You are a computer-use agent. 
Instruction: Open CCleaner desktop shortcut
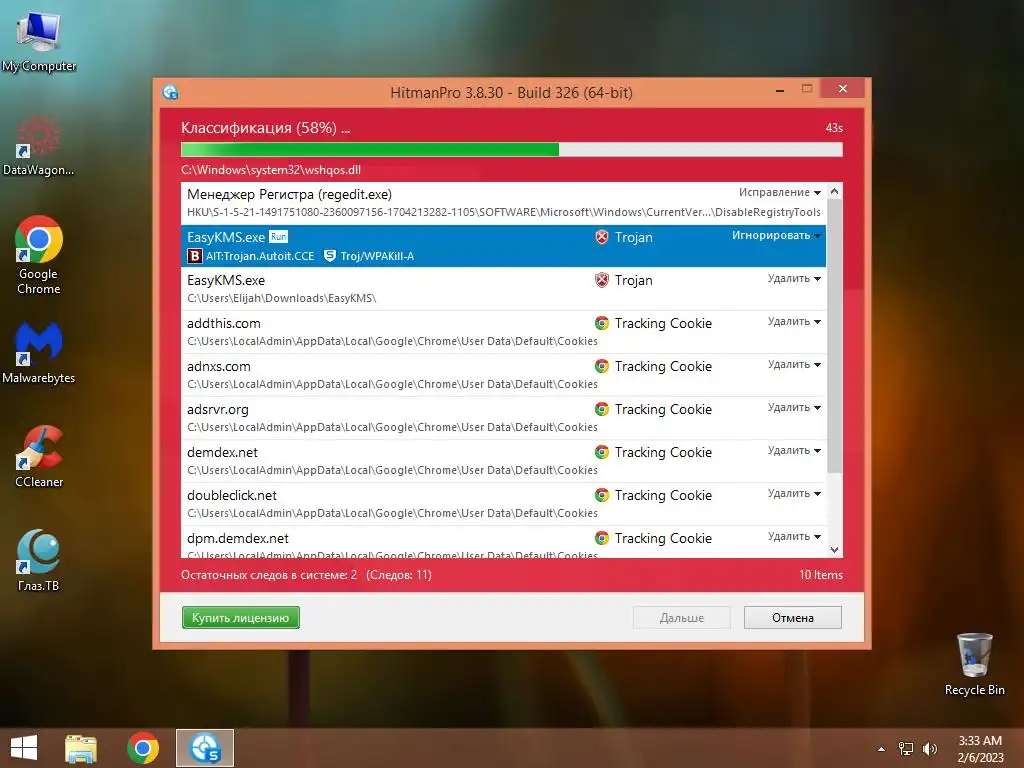[x=39, y=456]
